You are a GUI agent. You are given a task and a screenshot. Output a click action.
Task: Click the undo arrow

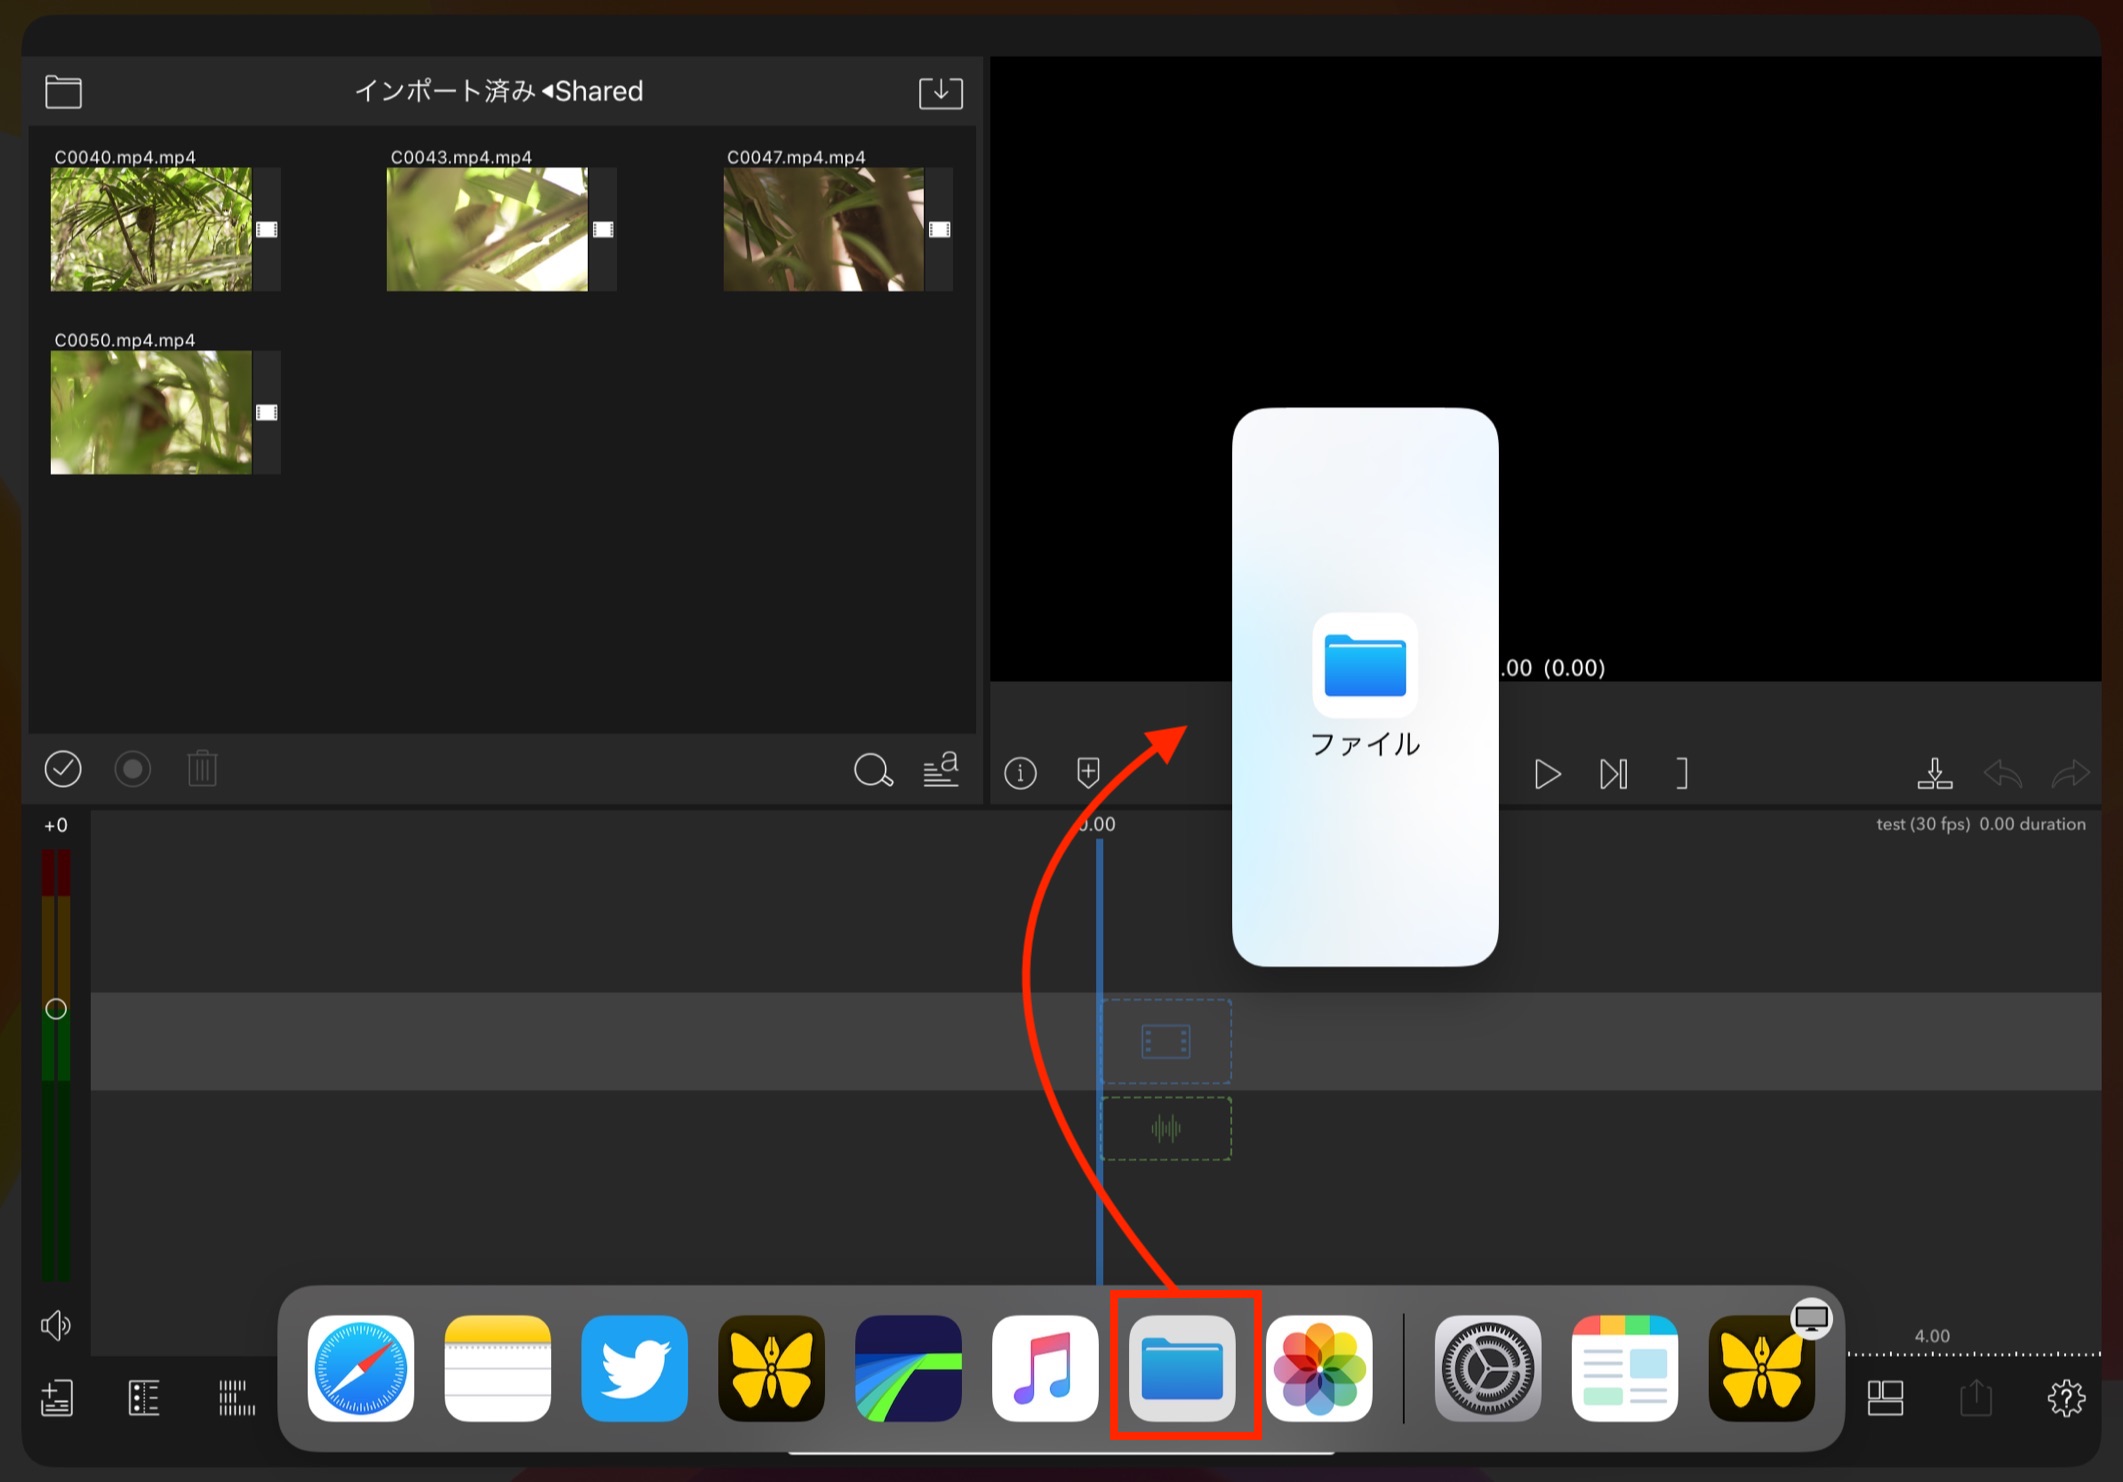pos(2003,773)
